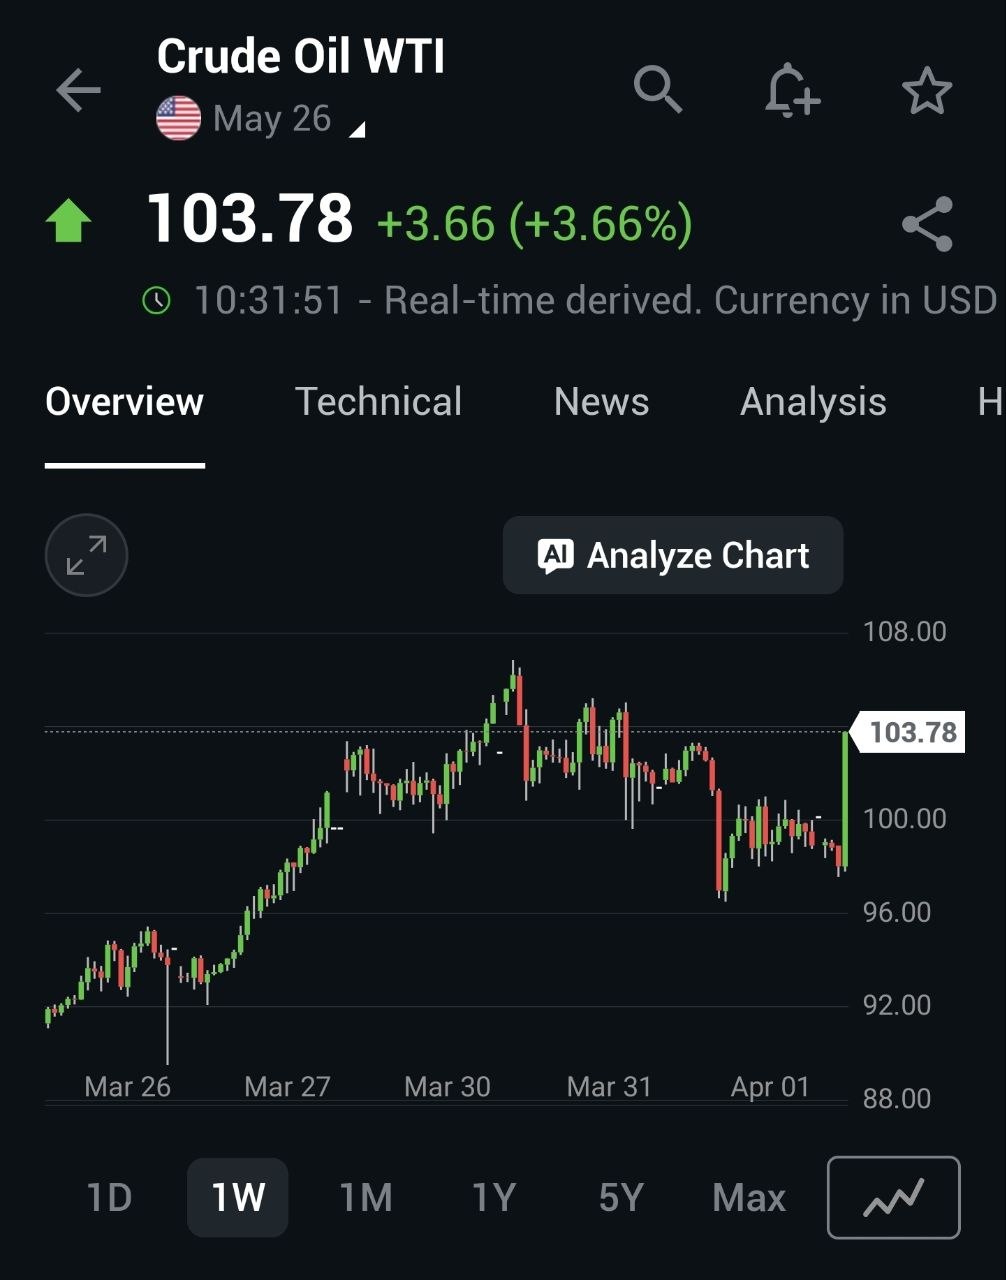Select the Max time range
This screenshot has height=1280, width=1006.
749,1197
